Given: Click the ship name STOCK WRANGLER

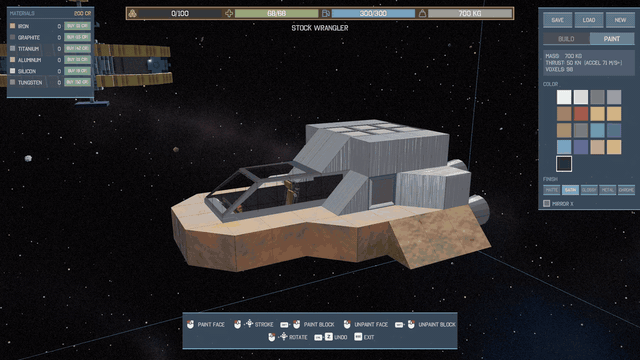Looking at the screenshot, I should pos(320,28).
